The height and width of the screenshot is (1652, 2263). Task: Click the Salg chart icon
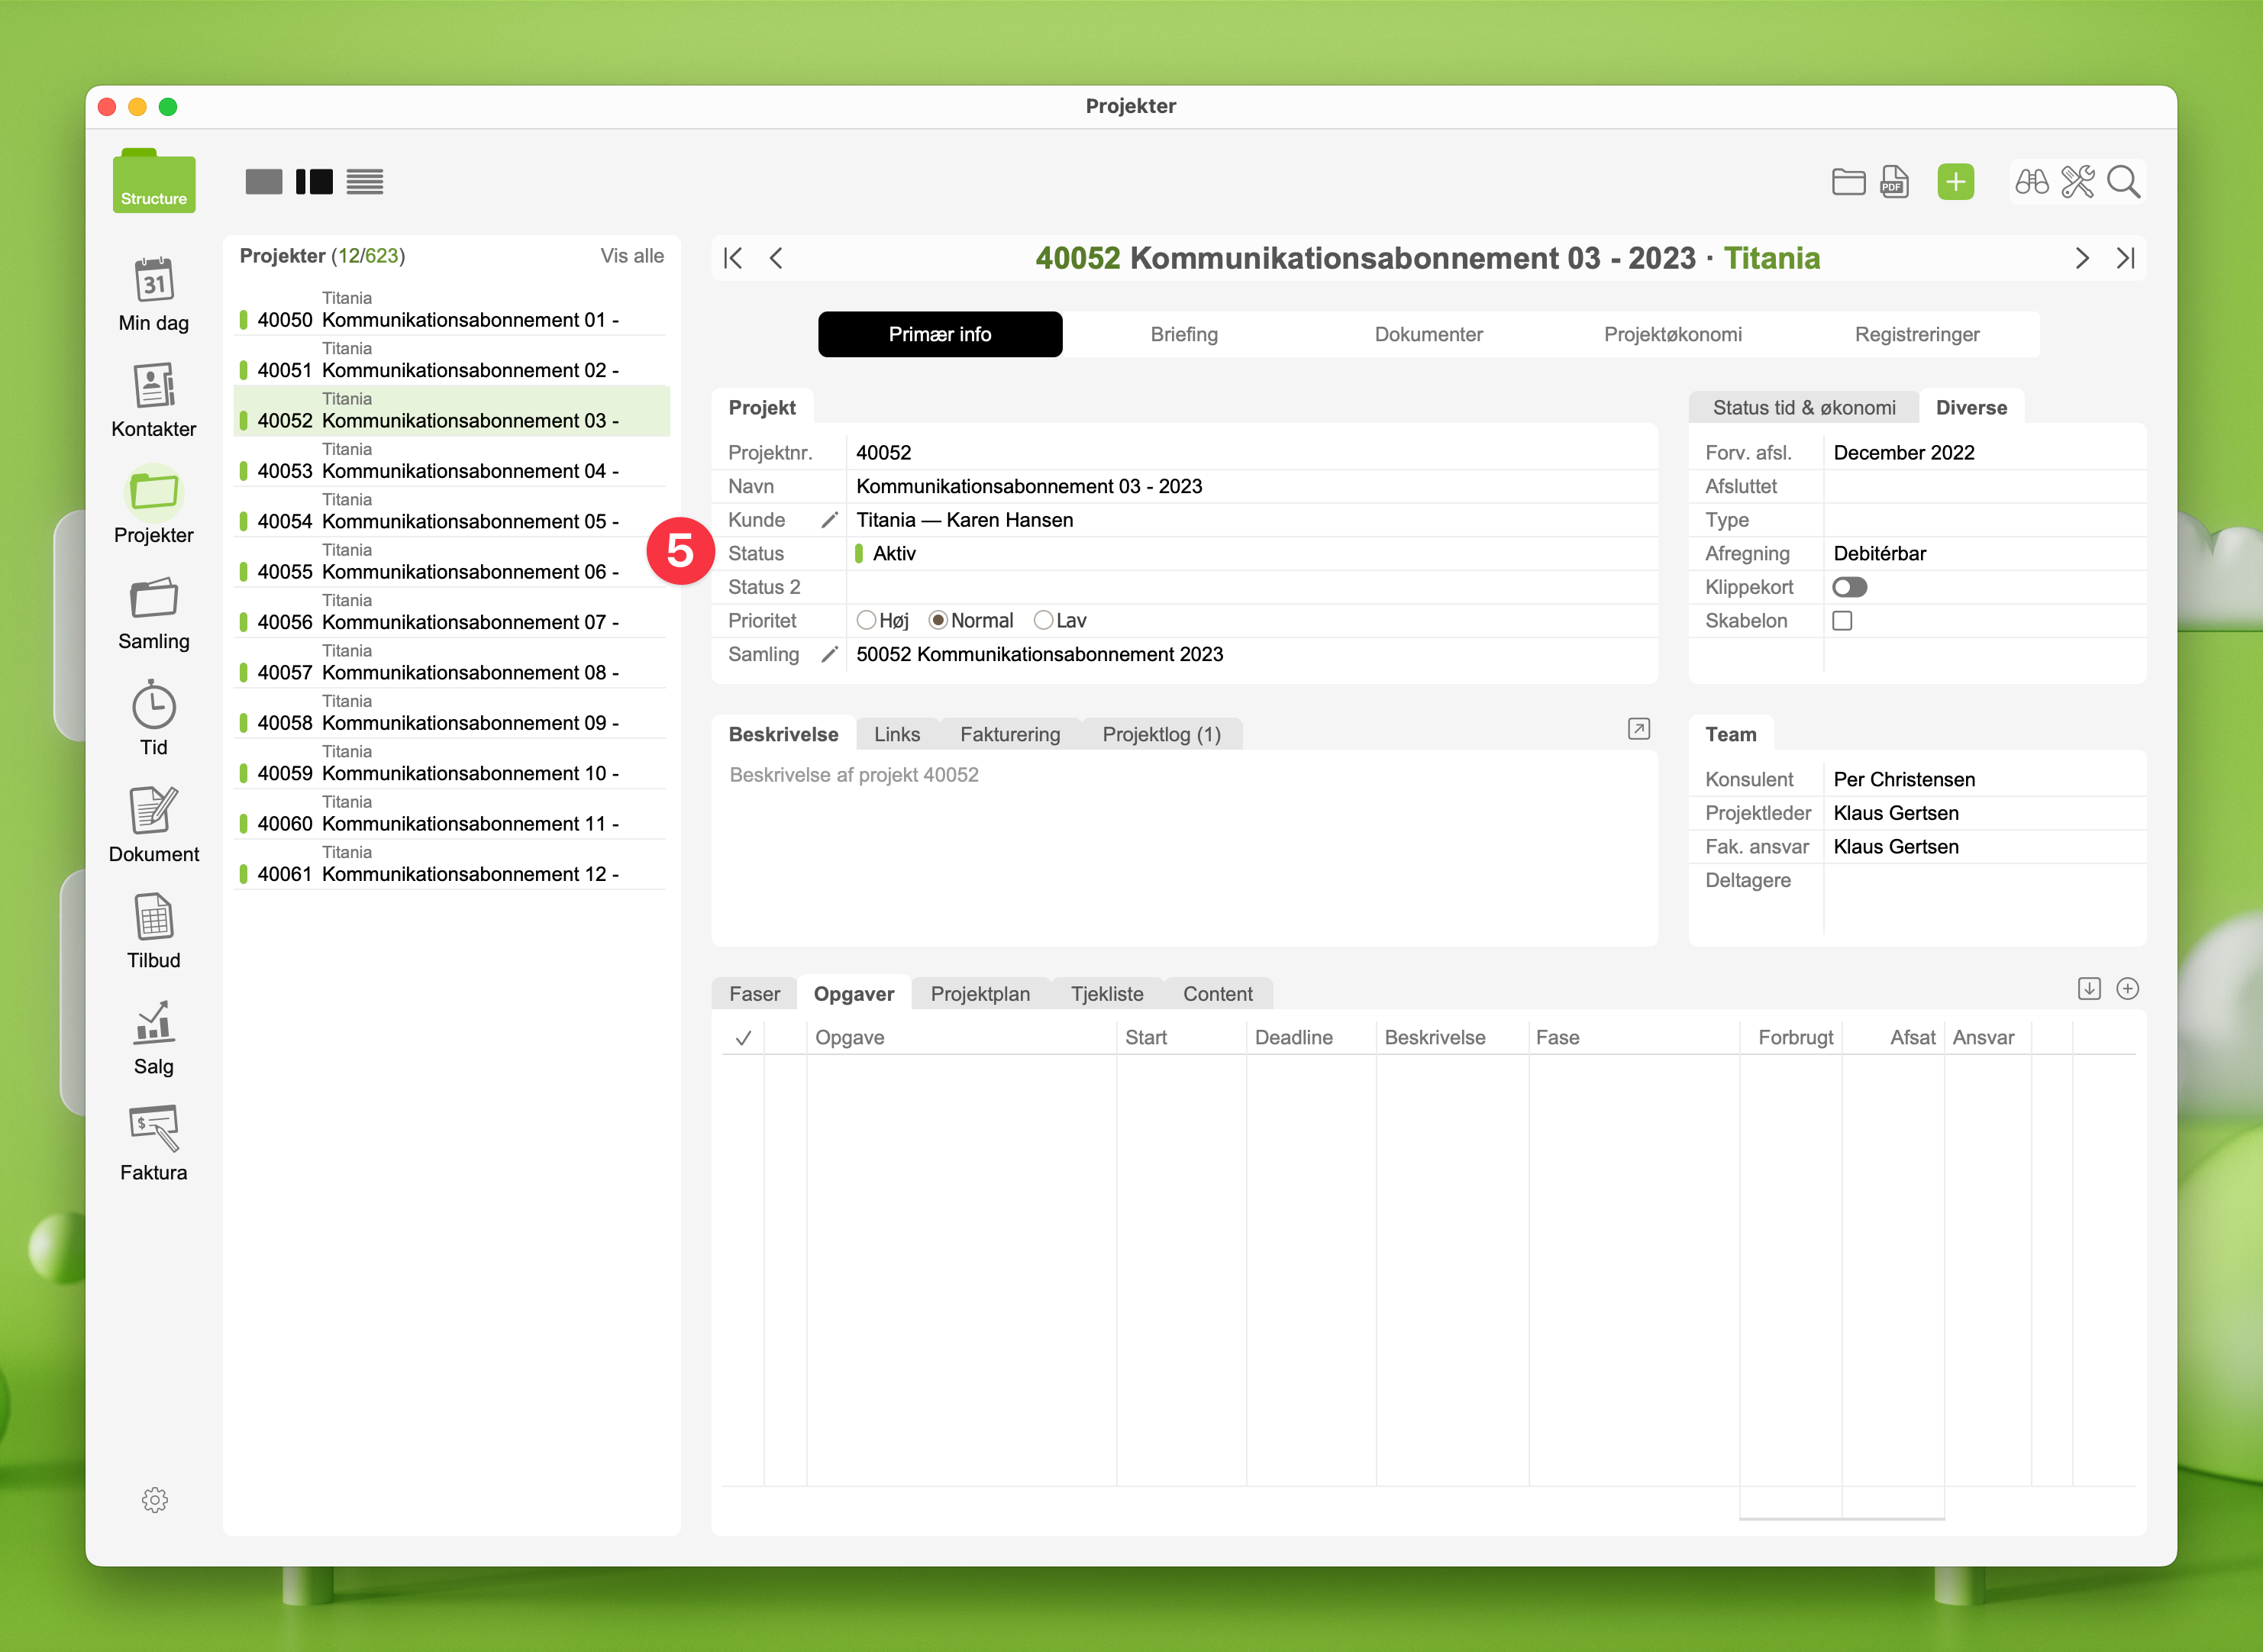[x=153, y=1024]
